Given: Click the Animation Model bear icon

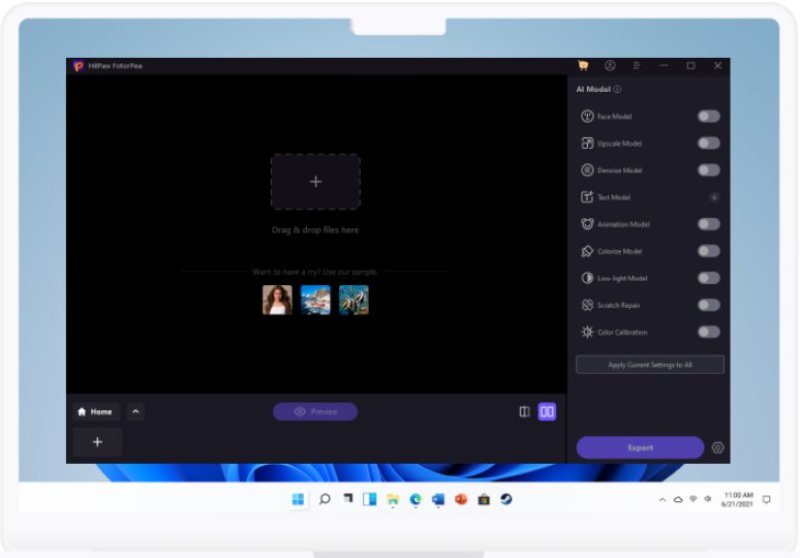Looking at the screenshot, I should [x=587, y=224].
